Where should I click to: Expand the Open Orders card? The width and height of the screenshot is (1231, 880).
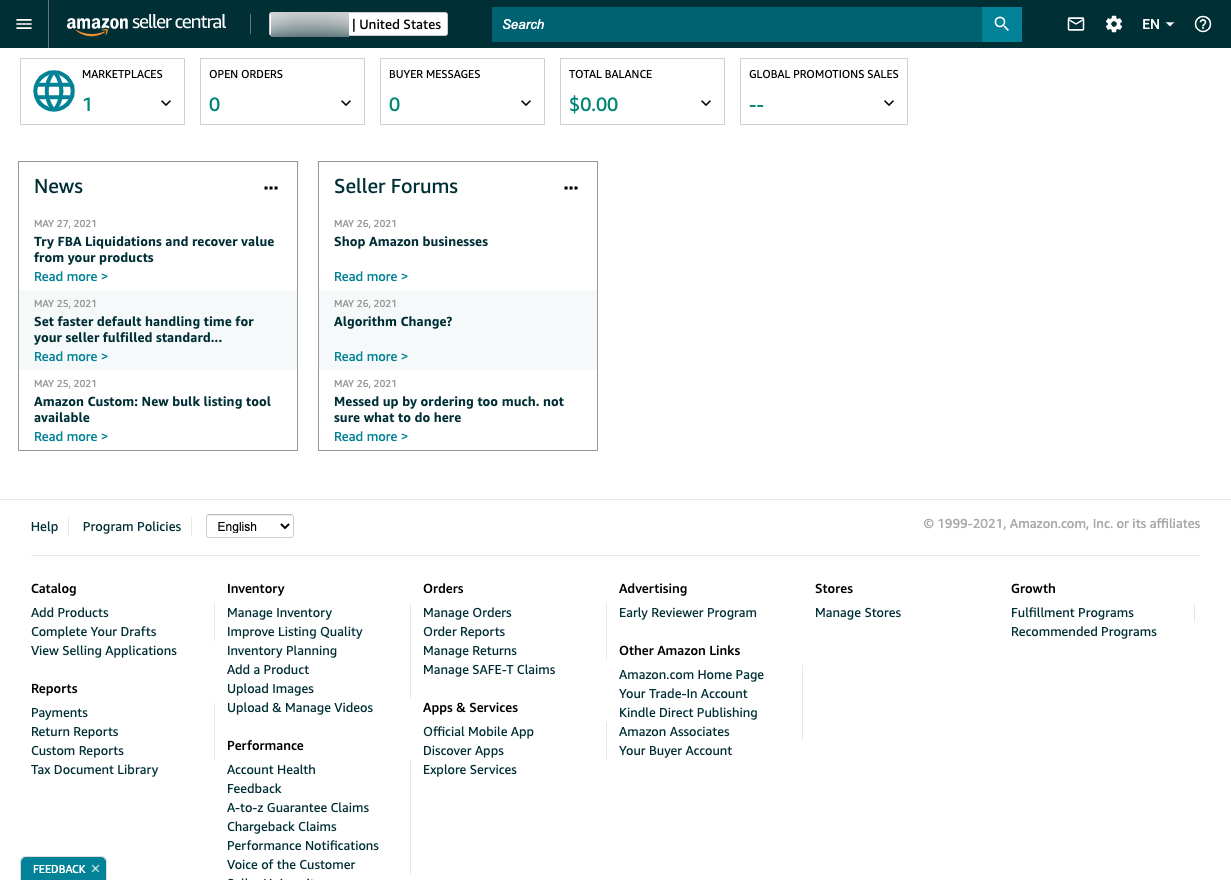[x=346, y=103]
